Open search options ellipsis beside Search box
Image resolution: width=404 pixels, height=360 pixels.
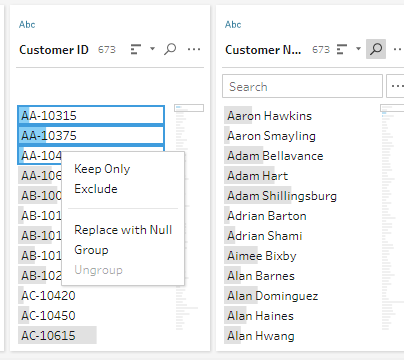coord(396,86)
